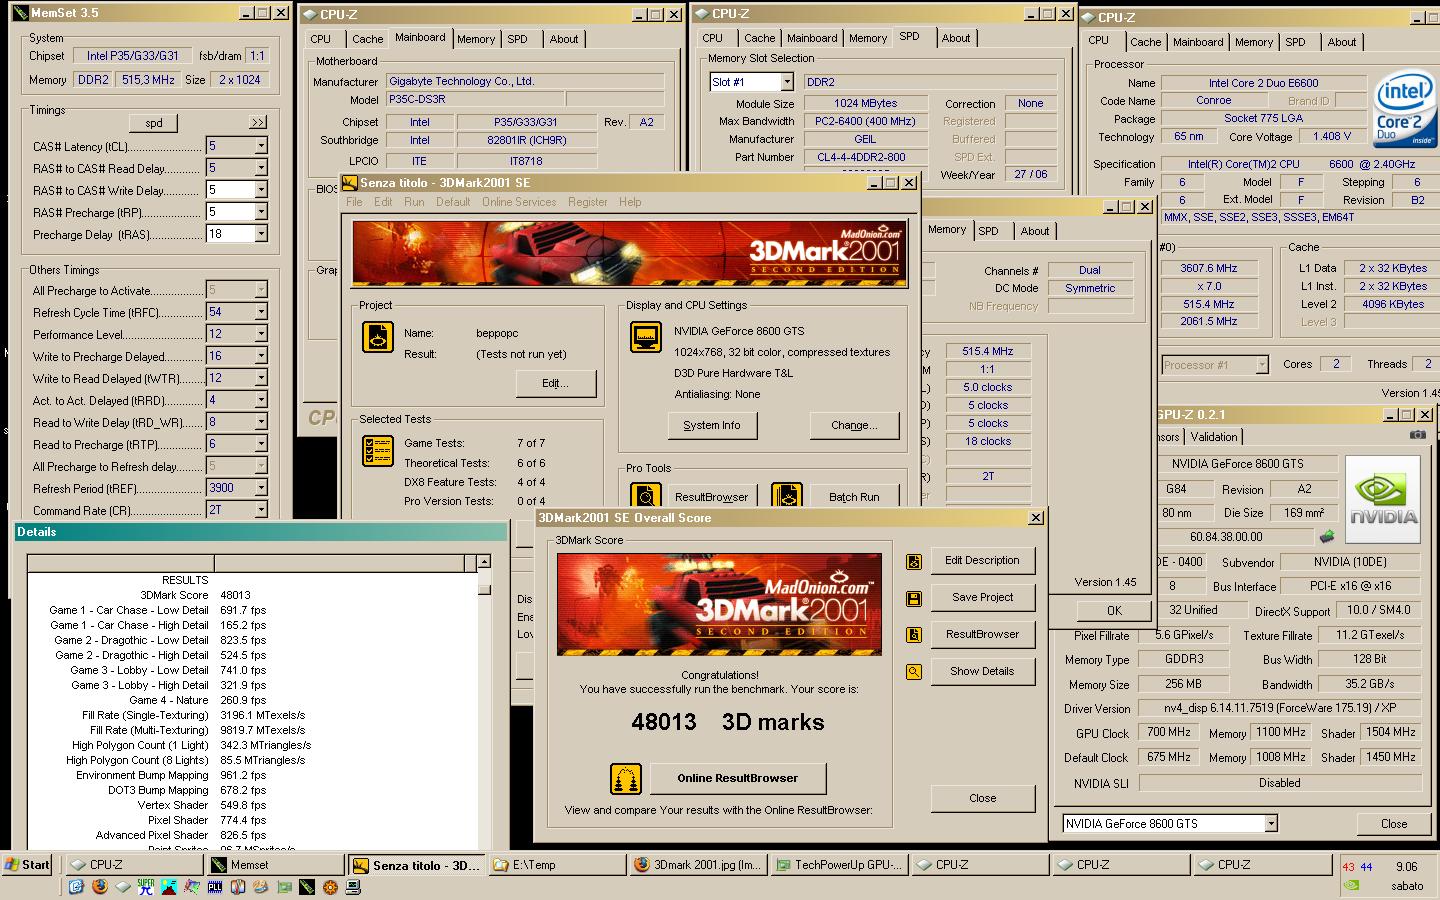Open the Help menu in 3DMark2001 SE
Screen dimensions: 1440x900
630,202
